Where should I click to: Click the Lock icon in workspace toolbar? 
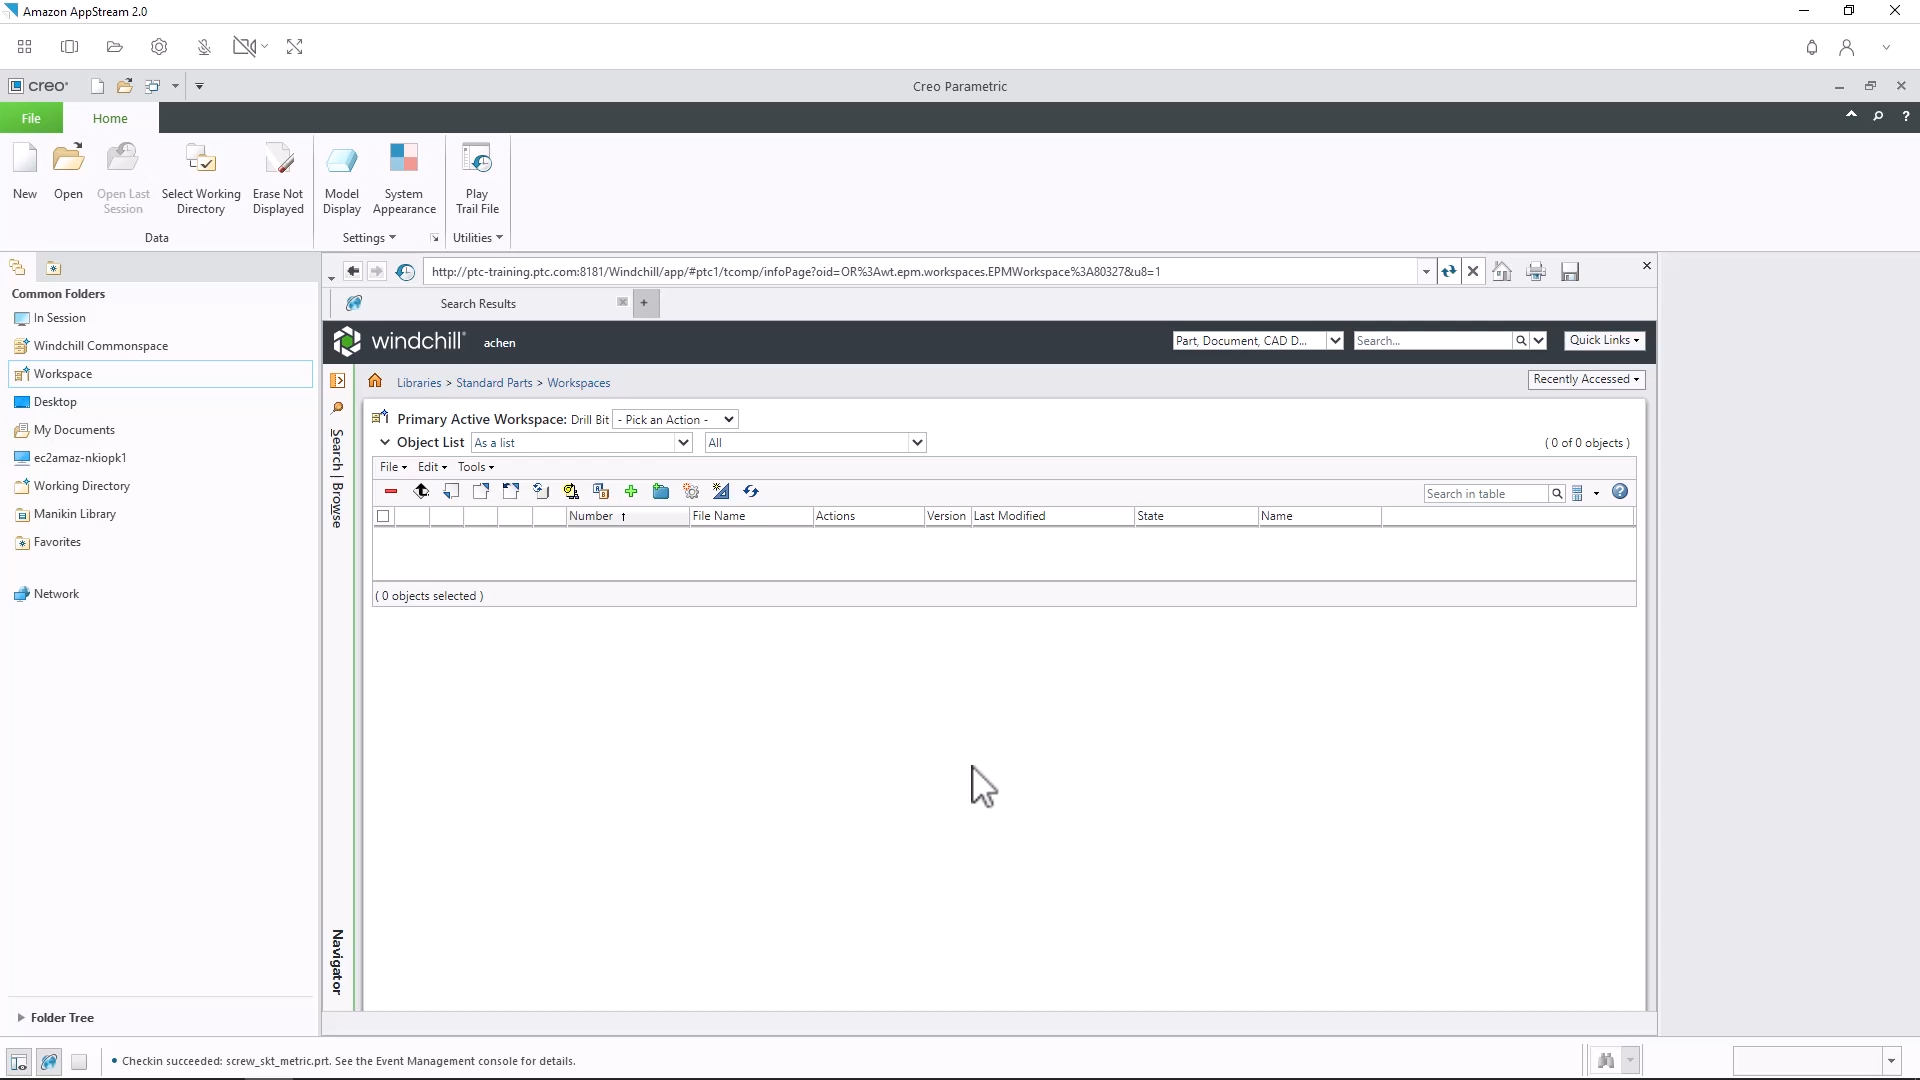tap(571, 491)
